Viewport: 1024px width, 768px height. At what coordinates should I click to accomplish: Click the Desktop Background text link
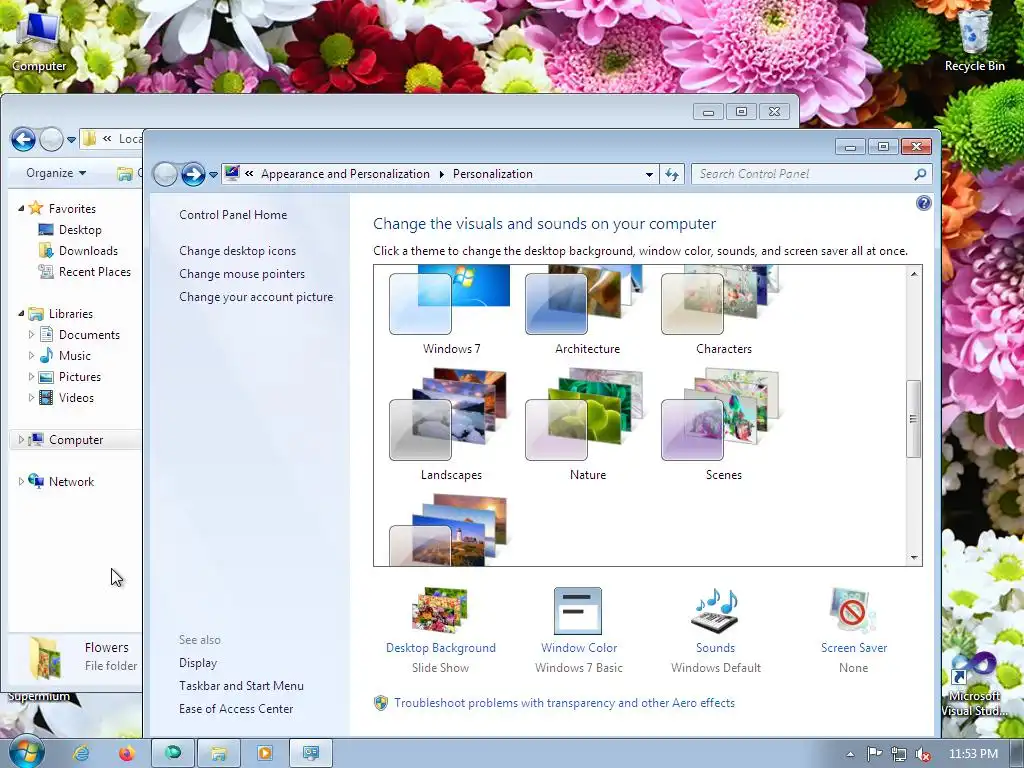coord(441,648)
